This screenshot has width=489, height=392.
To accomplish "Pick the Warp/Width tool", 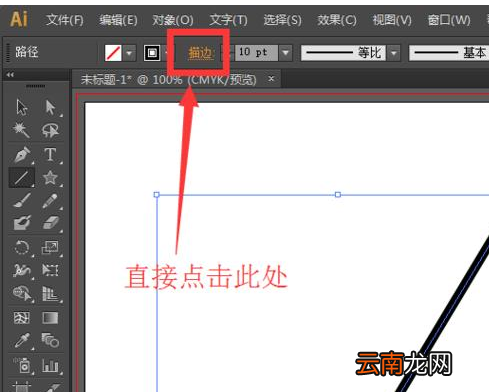I will pyautogui.click(x=22, y=270).
